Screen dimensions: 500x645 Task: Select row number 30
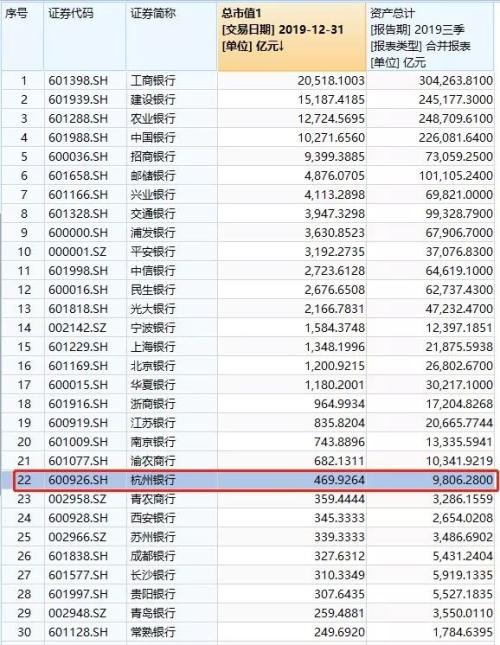tap(23, 632)
